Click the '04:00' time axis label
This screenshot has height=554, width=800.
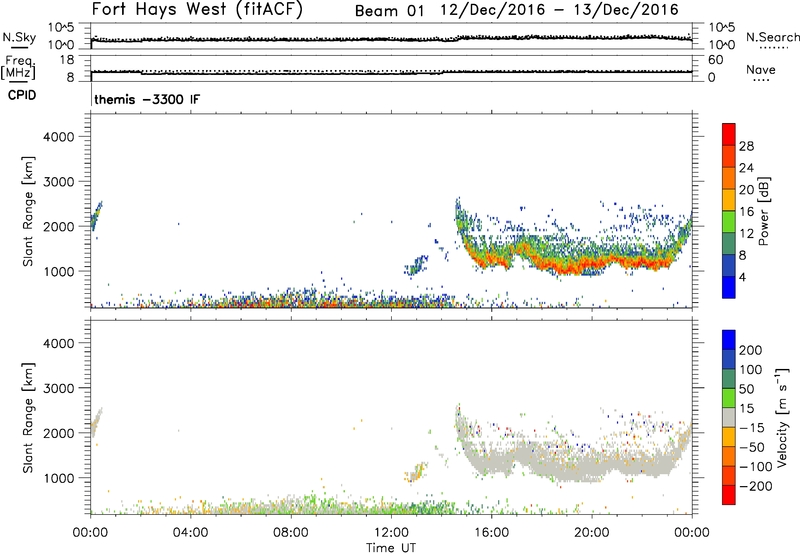[190, 533]
